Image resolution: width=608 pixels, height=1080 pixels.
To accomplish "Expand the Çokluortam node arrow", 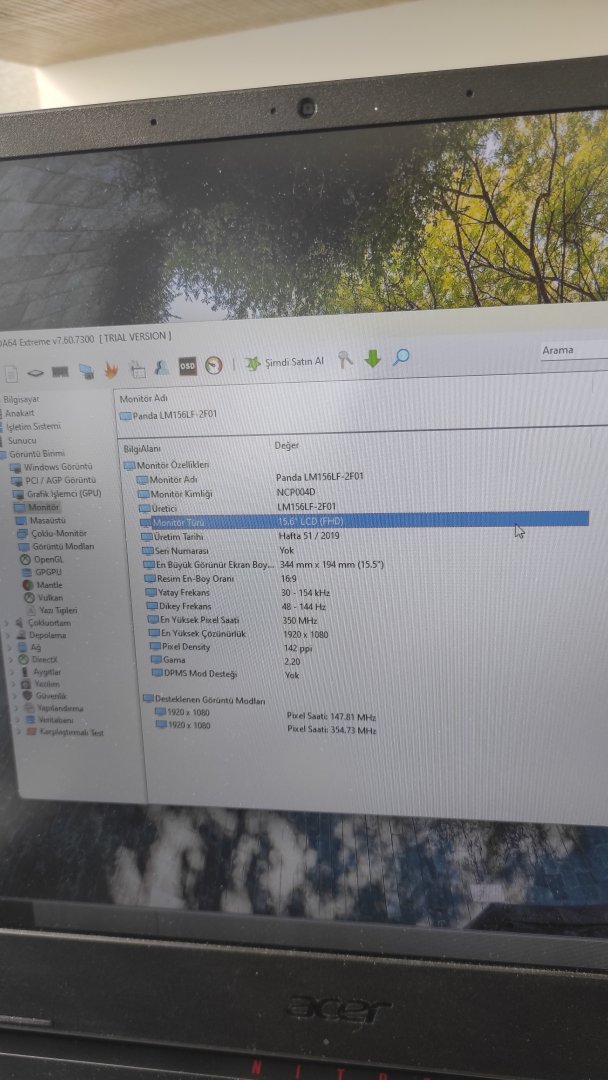I will pyautogui.click(x=7, y=623).
